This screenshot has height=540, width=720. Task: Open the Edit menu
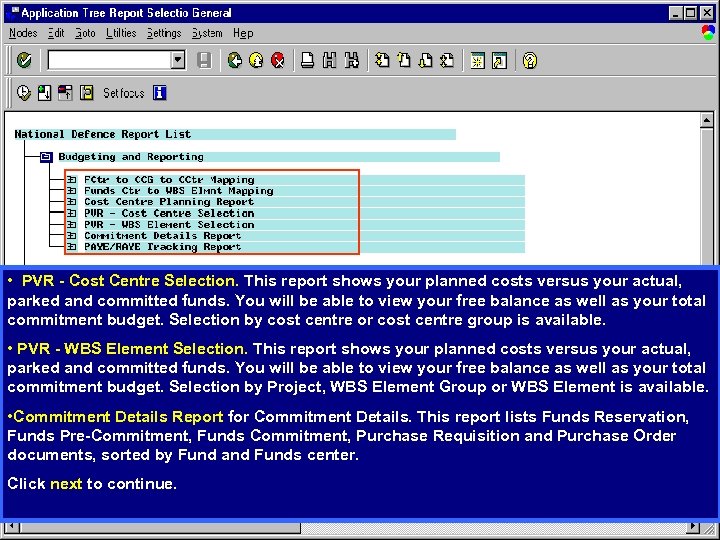coord(56,33)
